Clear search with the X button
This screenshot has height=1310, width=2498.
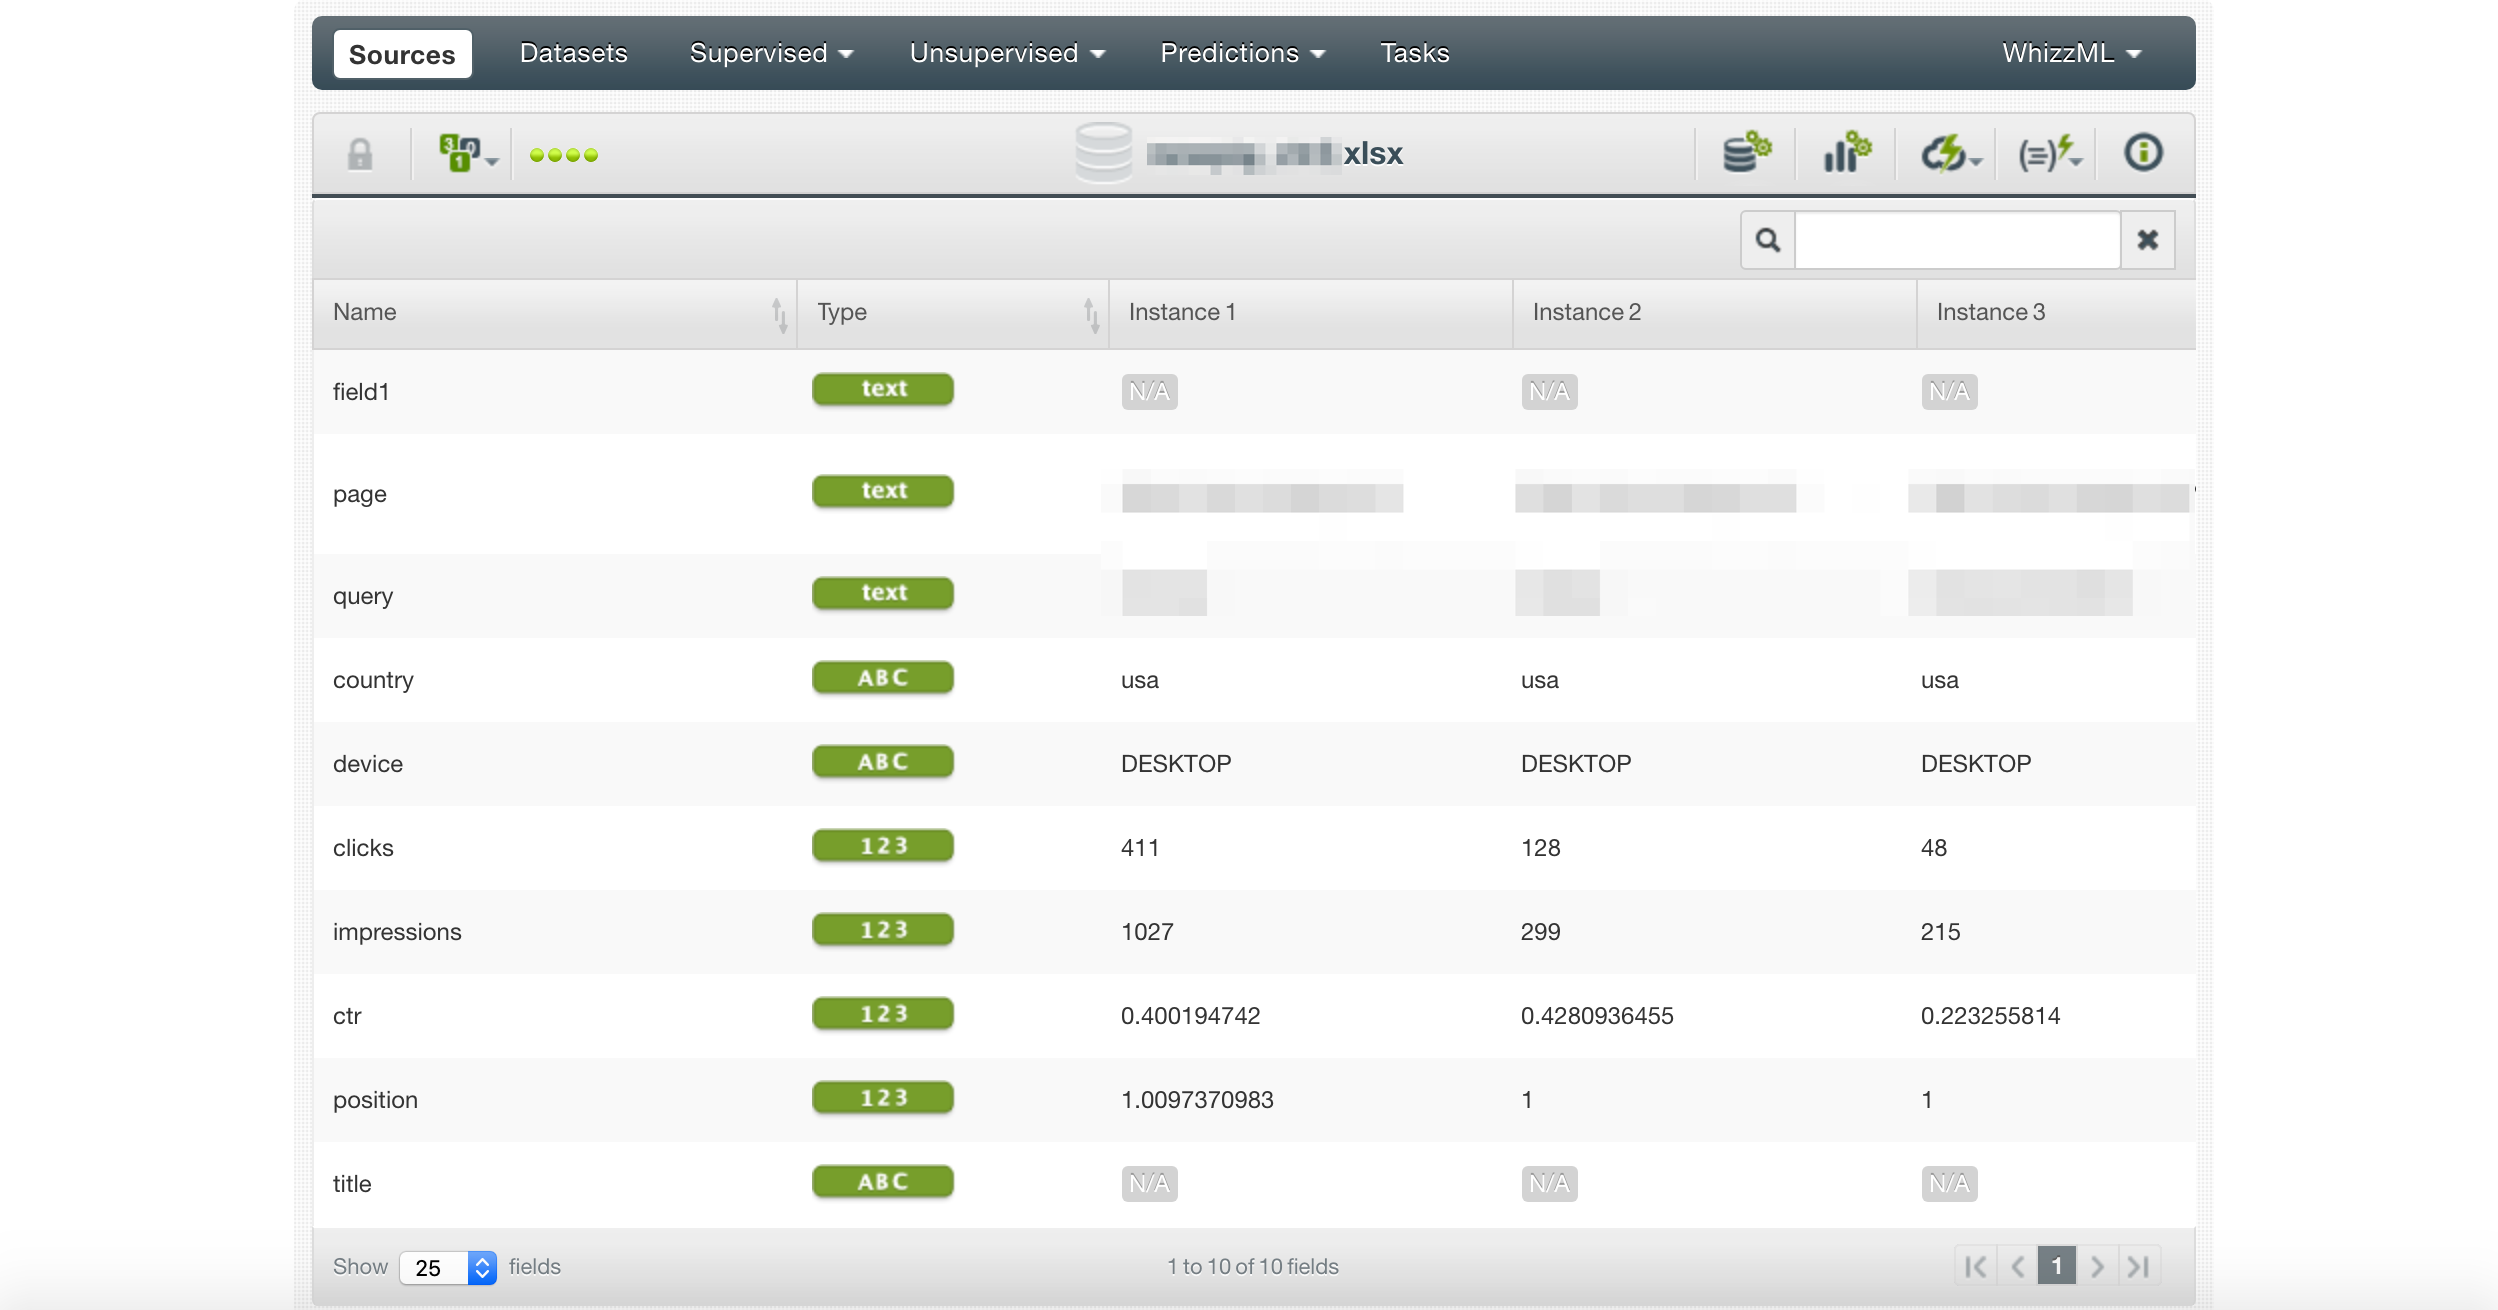(2147, 240)
